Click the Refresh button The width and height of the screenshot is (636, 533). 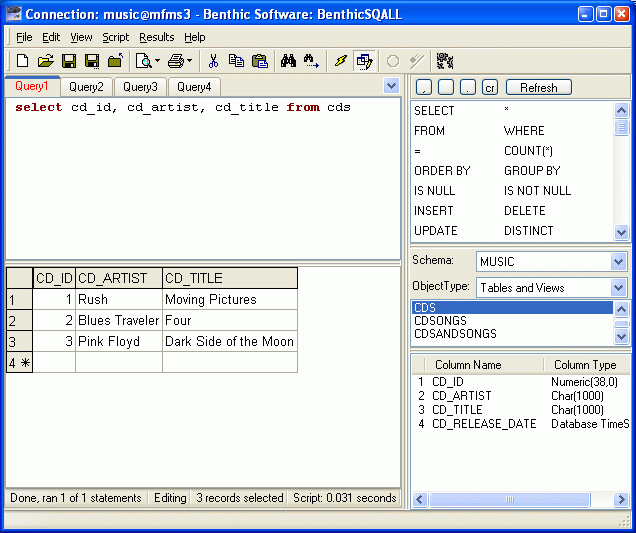pyautogui.click(x=539, y=88)
